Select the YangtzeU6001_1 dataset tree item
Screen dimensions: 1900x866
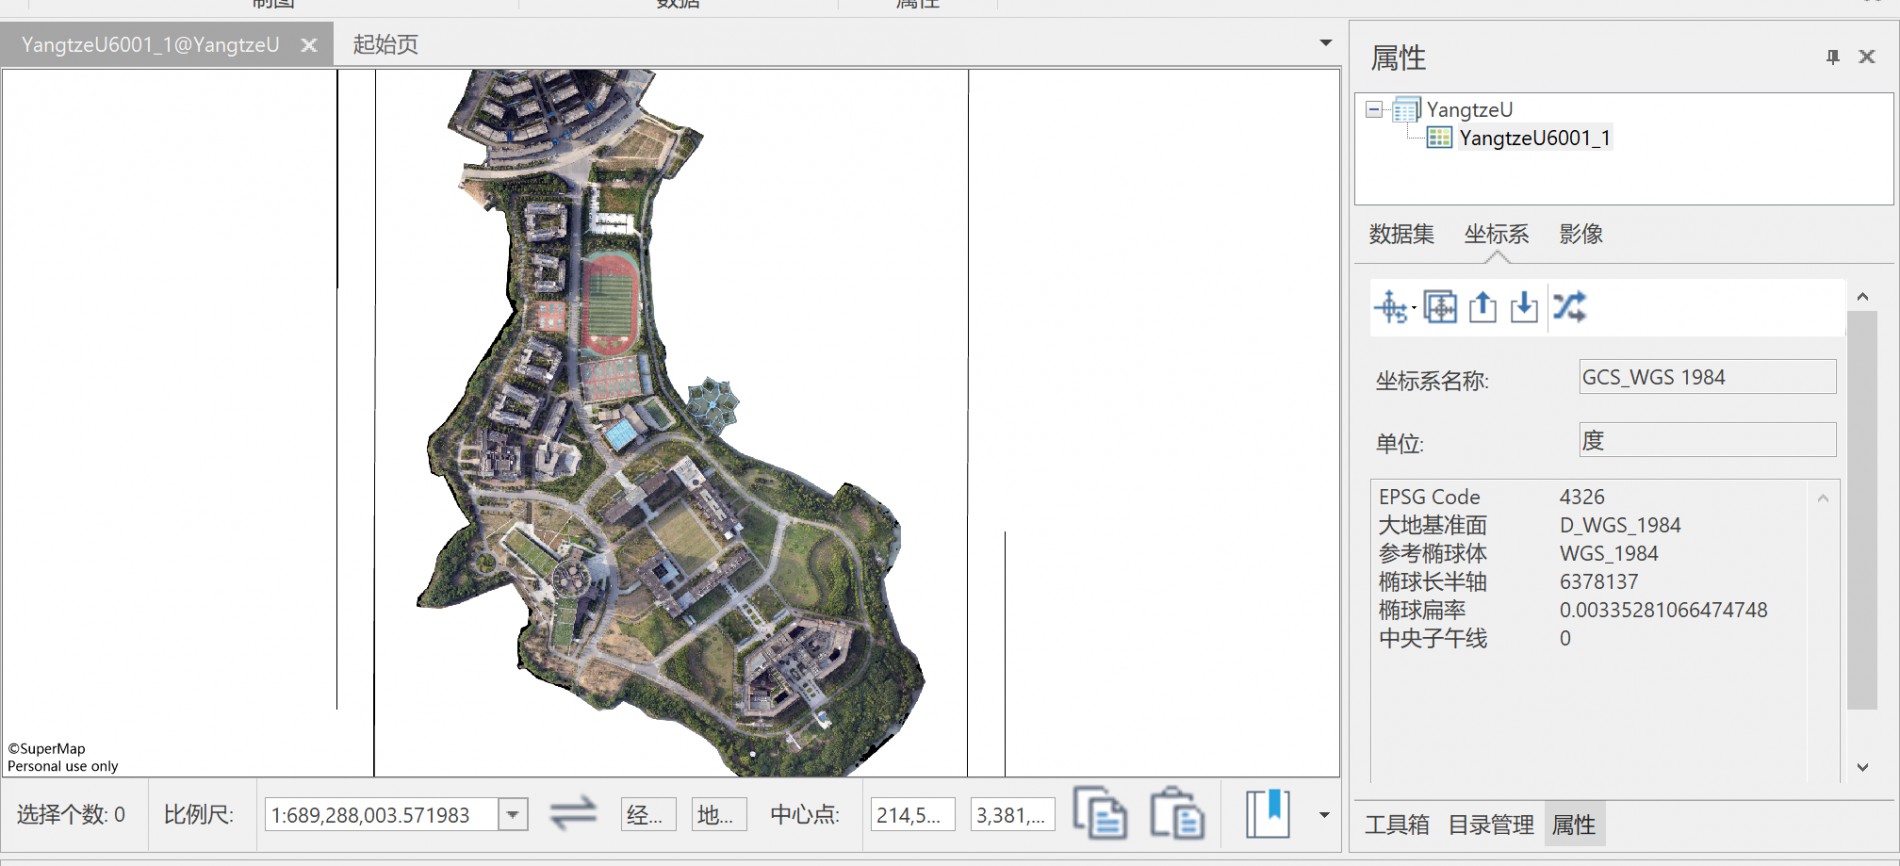pyautogui.click(x=1533, y=138)
